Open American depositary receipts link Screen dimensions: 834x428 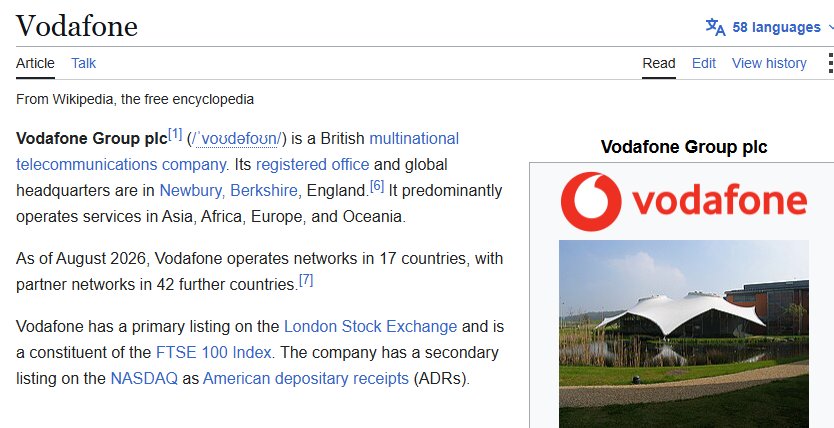pyautogui.click(x=306, y=379)
